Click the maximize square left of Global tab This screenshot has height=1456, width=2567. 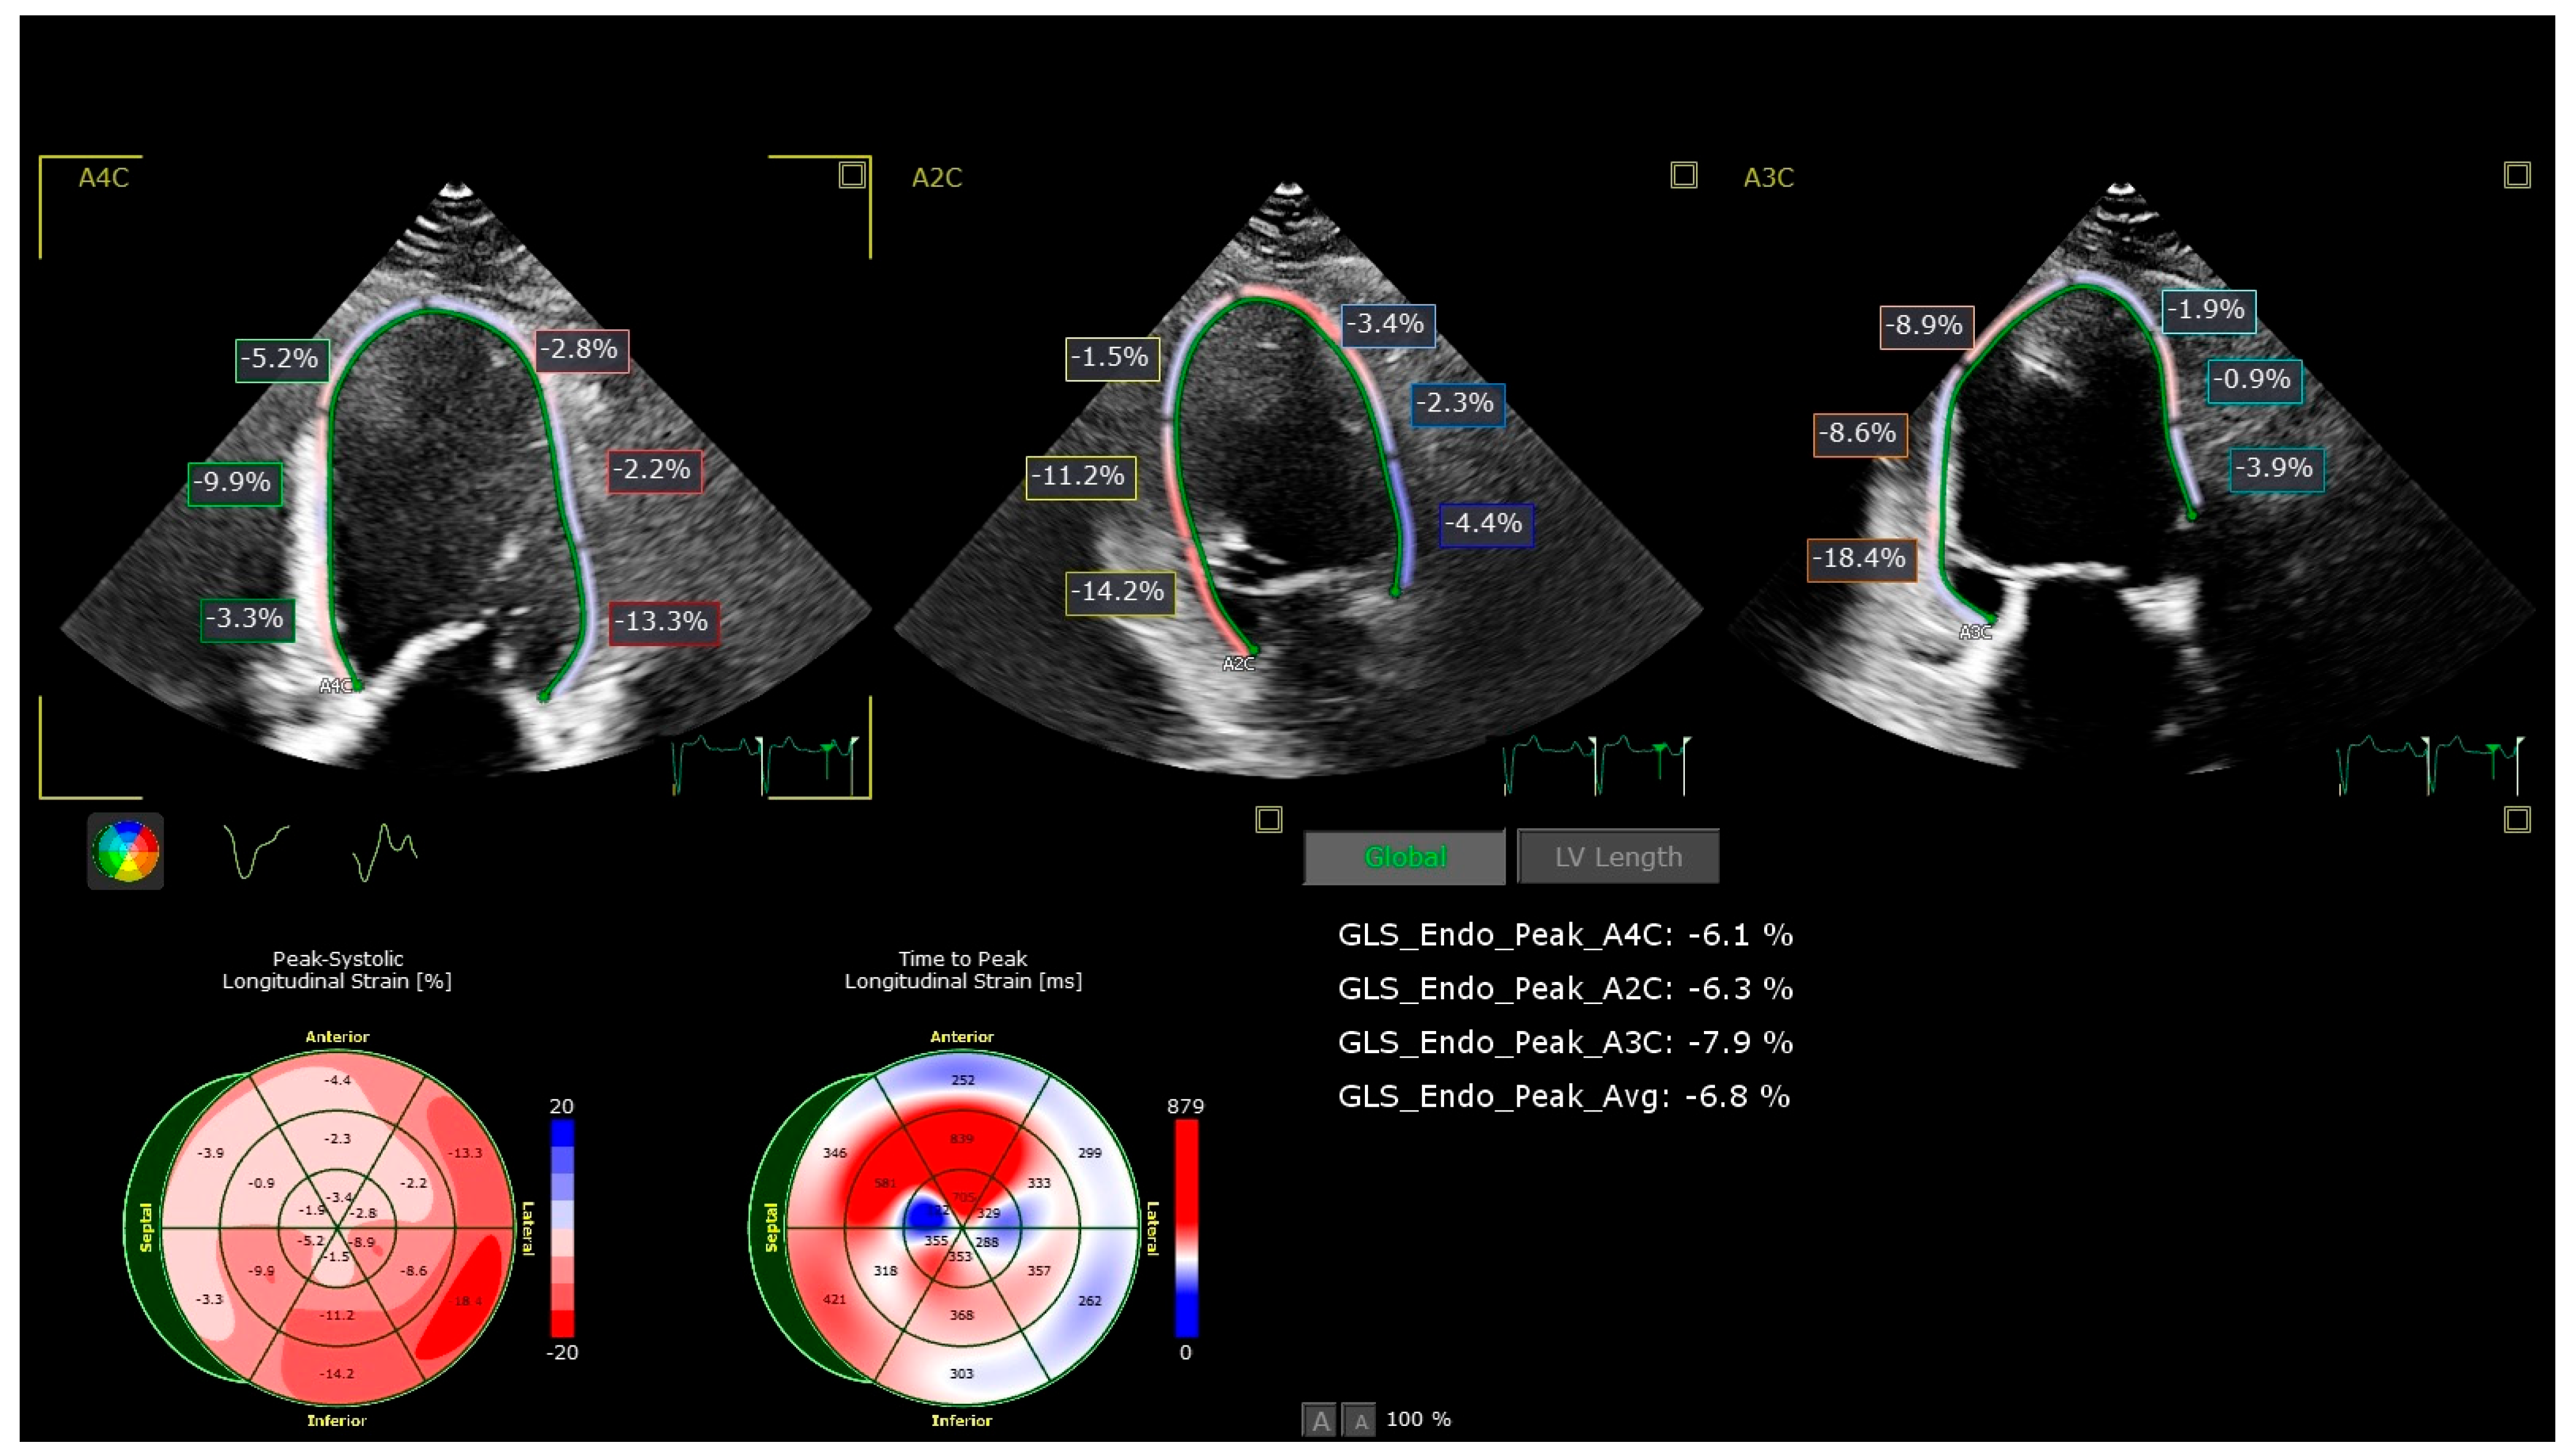click(x=1268, y=820)
